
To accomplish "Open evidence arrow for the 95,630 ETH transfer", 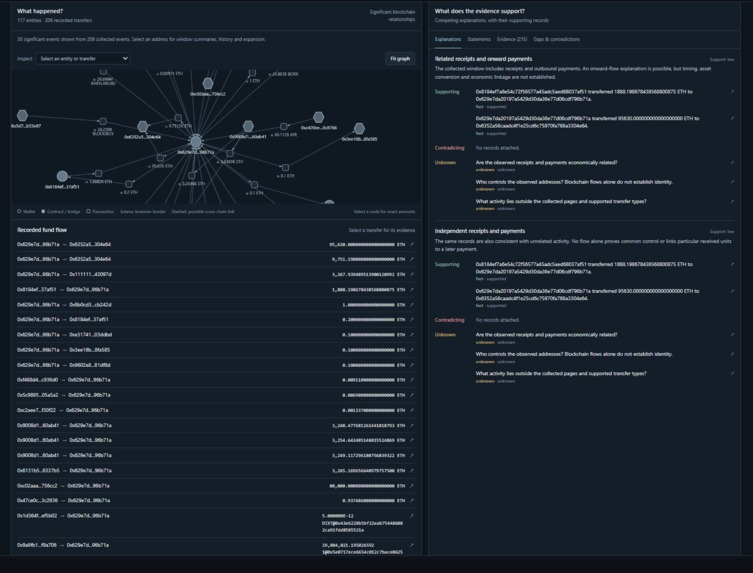I will tap(412, 244).
